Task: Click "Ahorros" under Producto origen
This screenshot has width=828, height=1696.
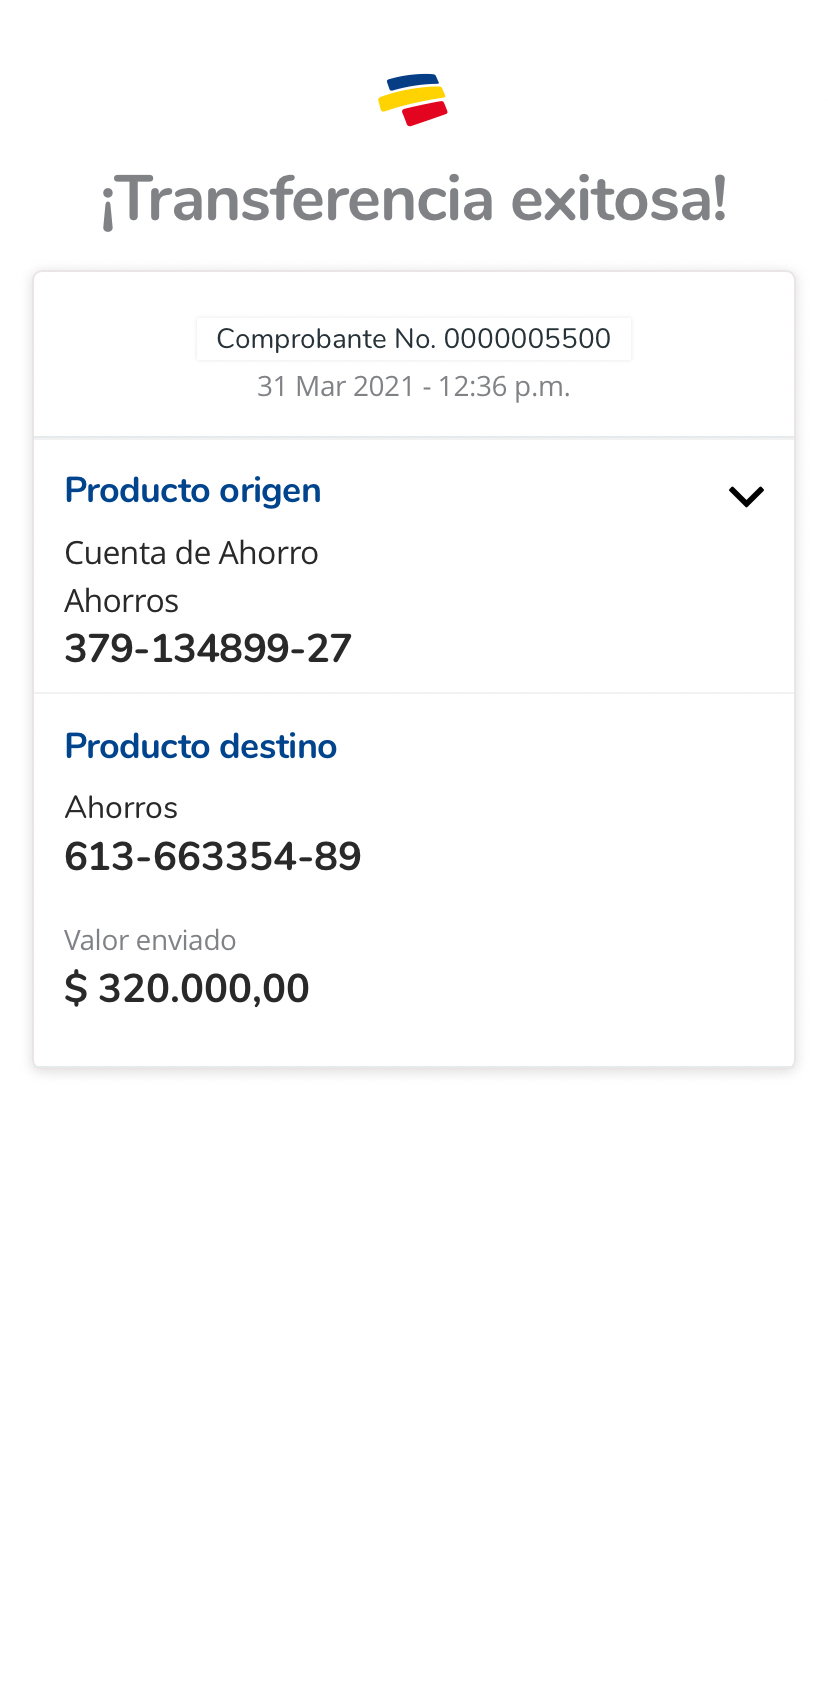Action: click(121, 601)
